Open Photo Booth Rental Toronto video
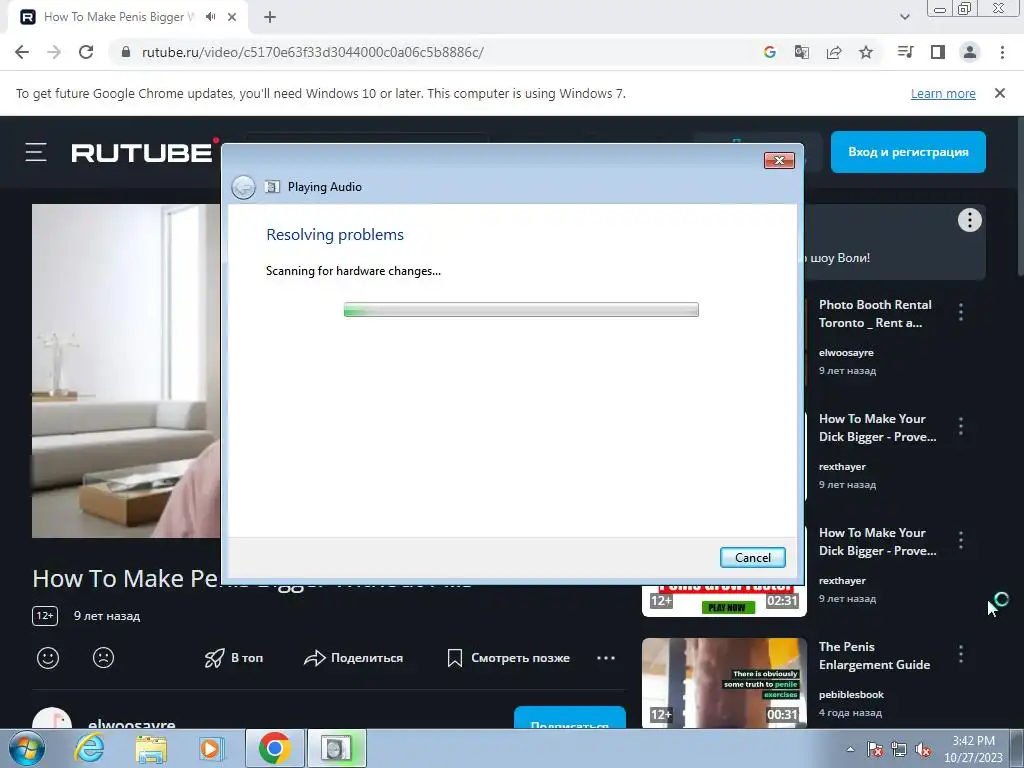Image resolution: width=1024 pixels, height=768 pixels. pyautogui.click(x=875, y=313)
